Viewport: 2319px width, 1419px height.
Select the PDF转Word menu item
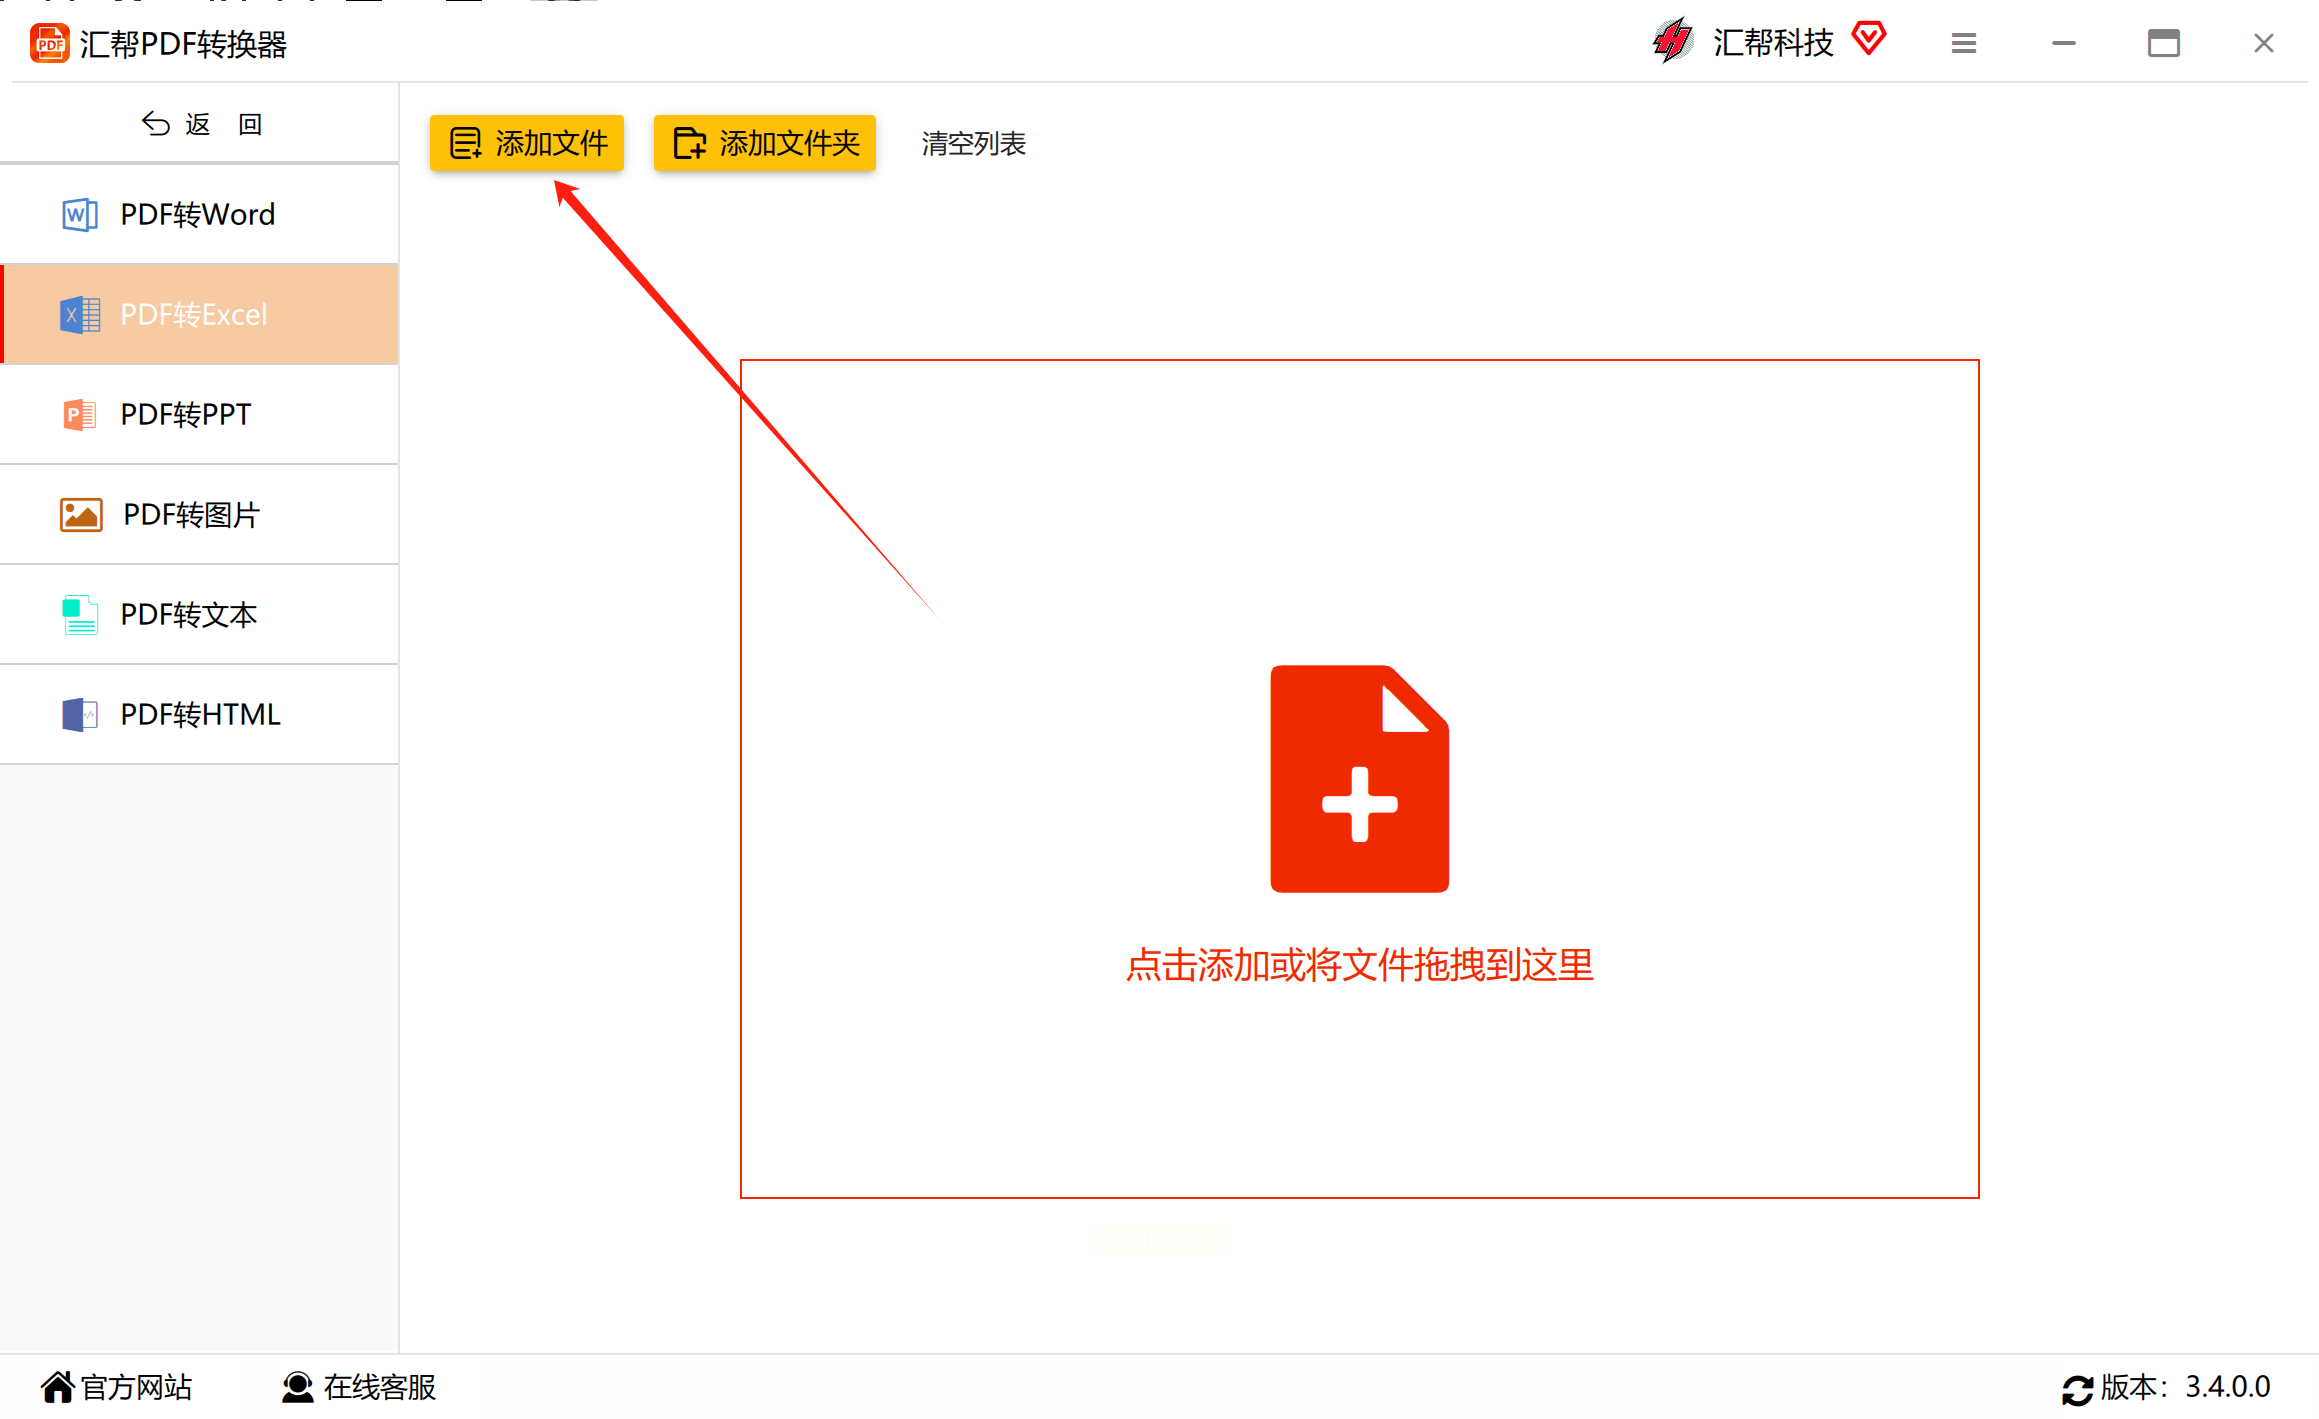(200, 214)
